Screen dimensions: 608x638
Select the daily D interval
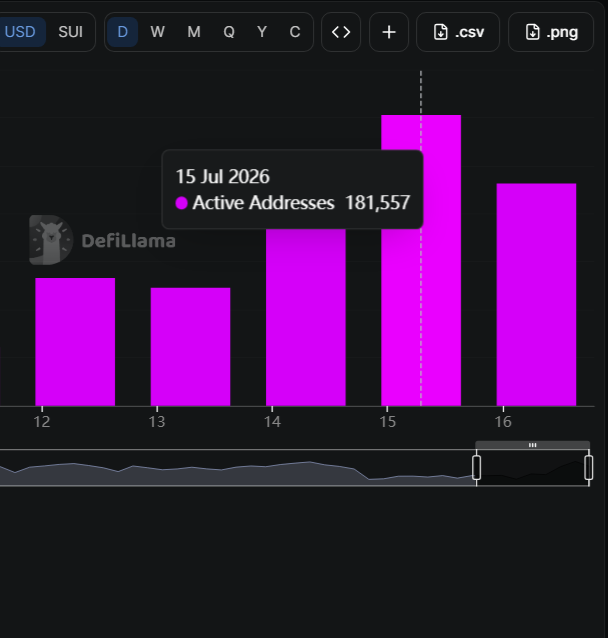coord(122,32)
